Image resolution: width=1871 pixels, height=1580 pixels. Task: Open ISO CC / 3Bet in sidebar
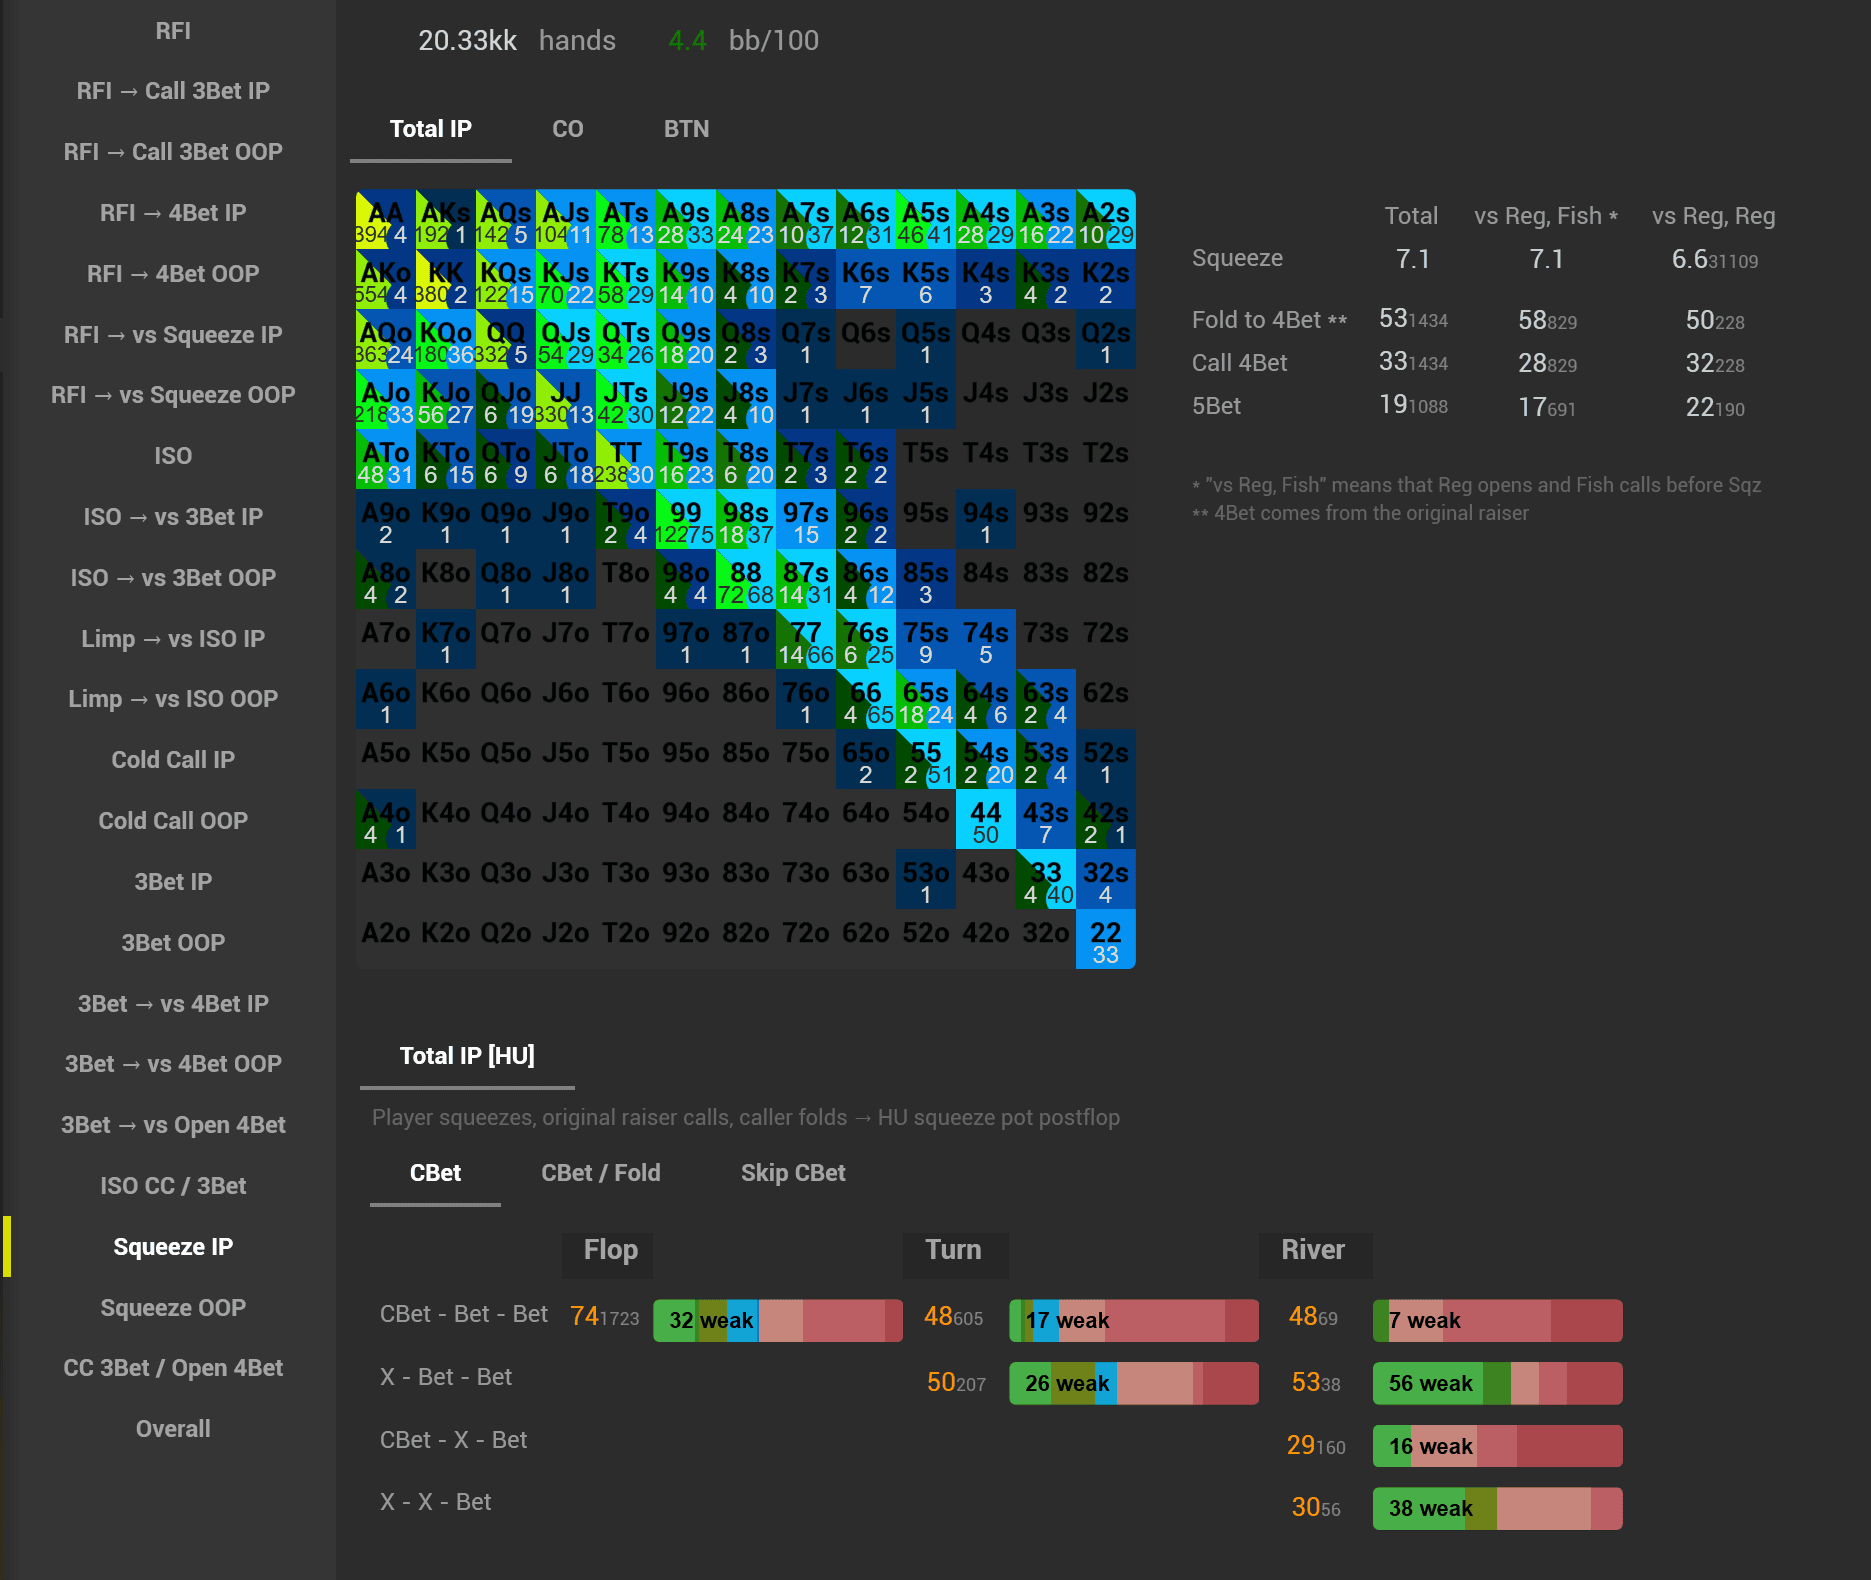point(172,1186)
